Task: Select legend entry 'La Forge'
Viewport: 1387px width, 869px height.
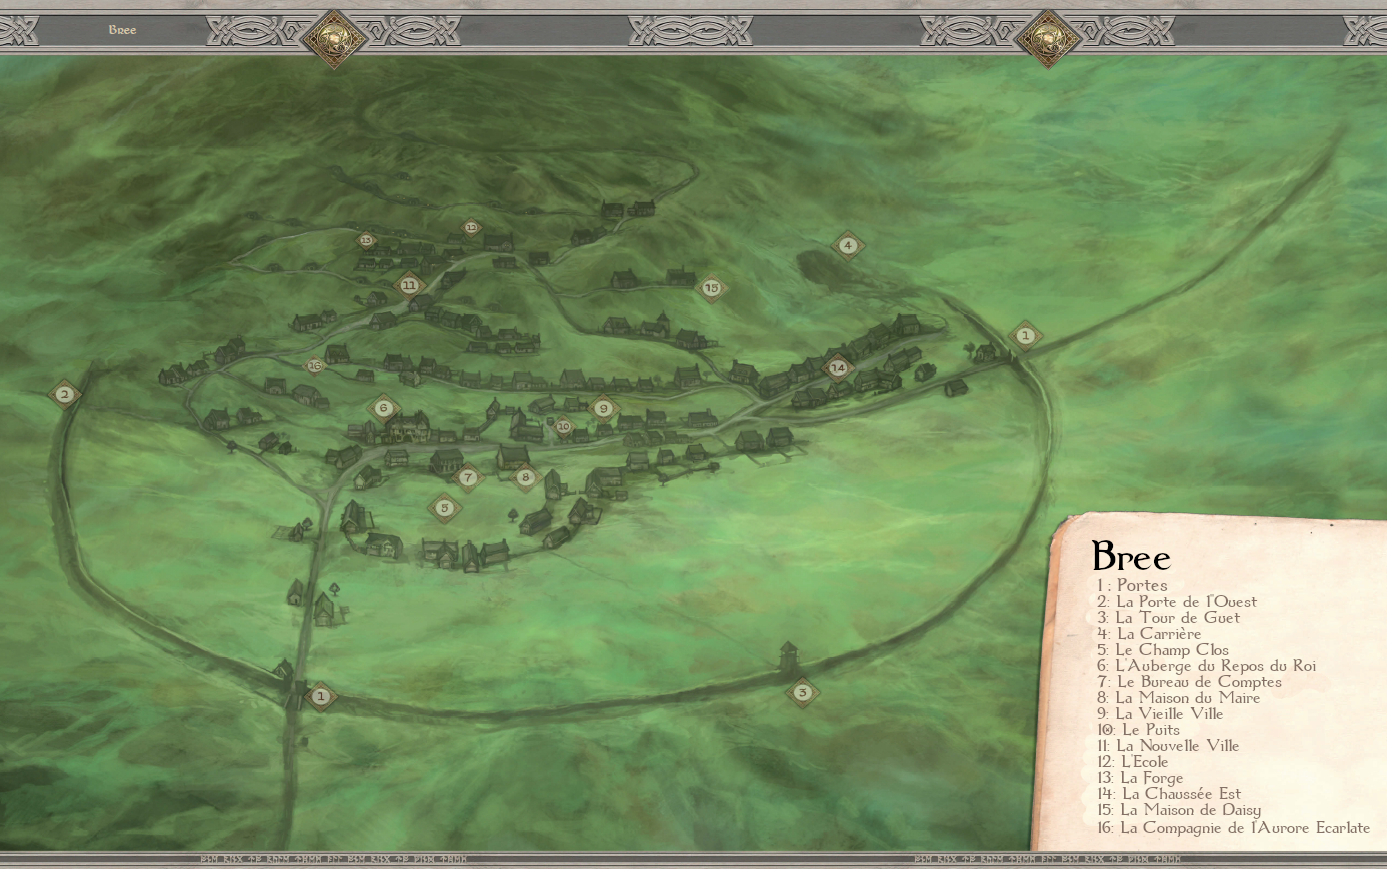Action: (1140, 777)
